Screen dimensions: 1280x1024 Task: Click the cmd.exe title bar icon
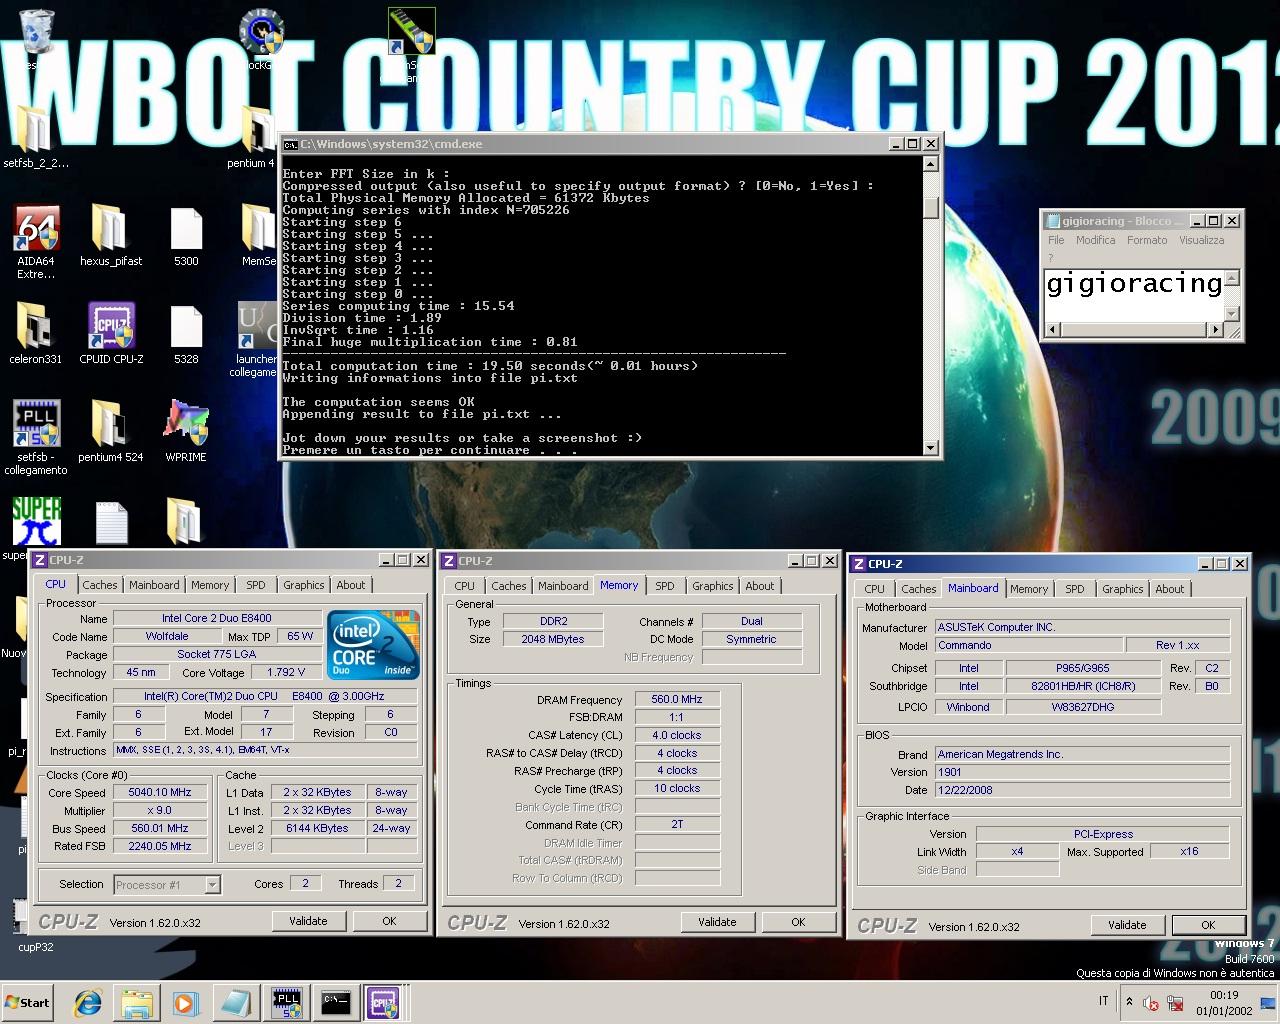click(x=290, y=144)
